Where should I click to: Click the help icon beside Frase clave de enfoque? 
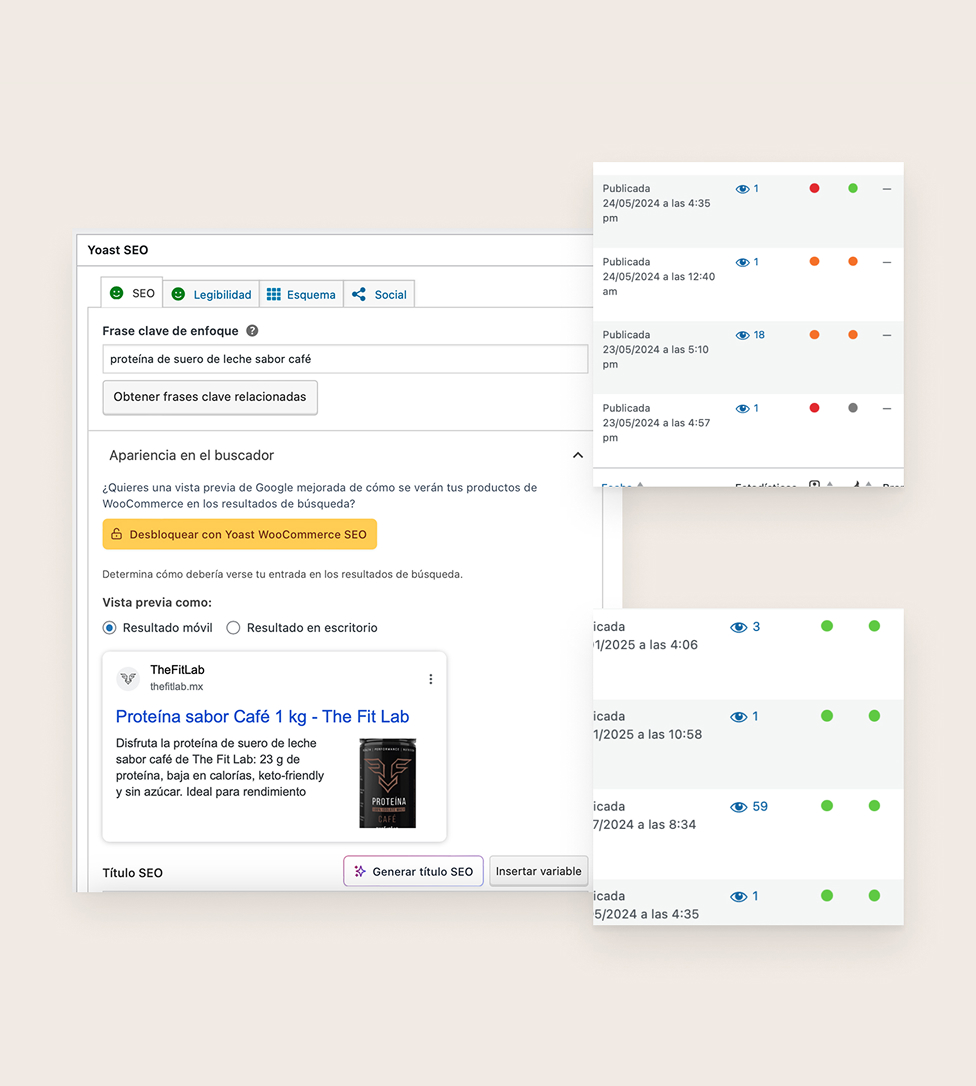tap(252, 331)
